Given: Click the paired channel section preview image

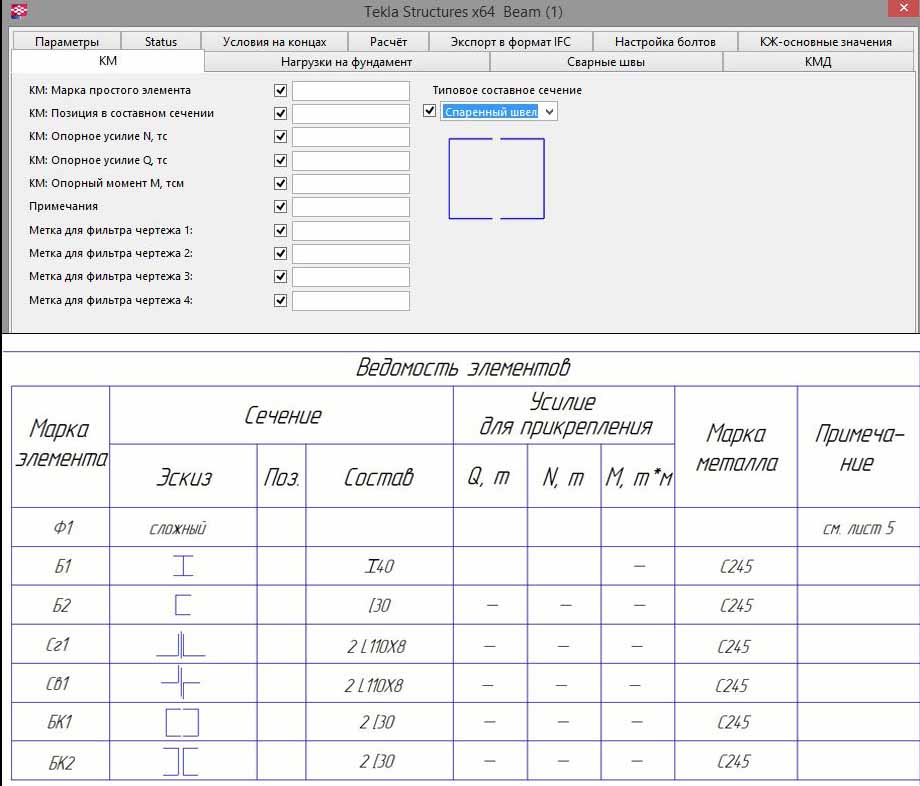Looking at the screenshot, I should click(496, 178).
